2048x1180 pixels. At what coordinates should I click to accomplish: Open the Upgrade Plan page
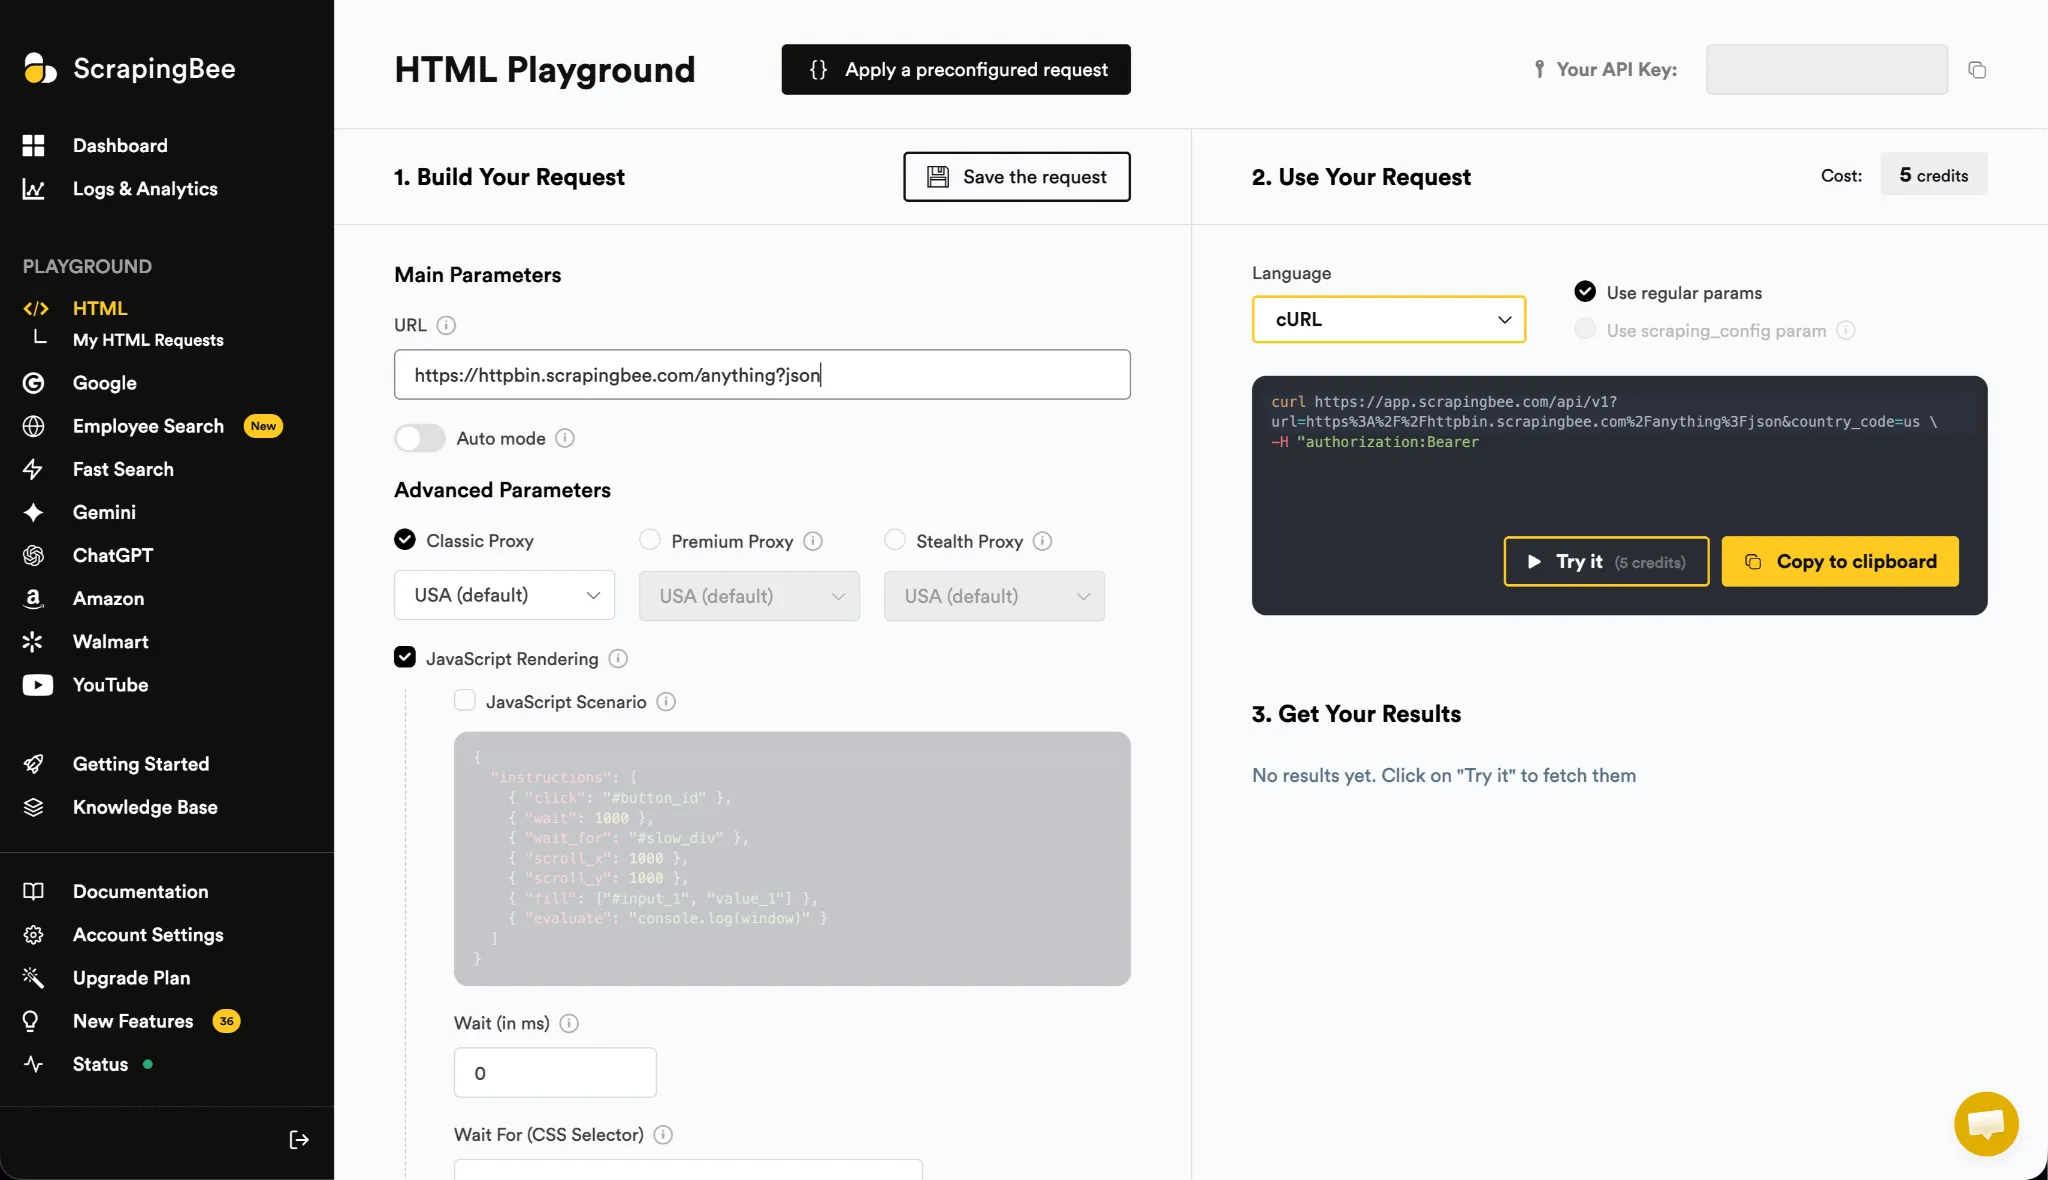coord(131,978)
